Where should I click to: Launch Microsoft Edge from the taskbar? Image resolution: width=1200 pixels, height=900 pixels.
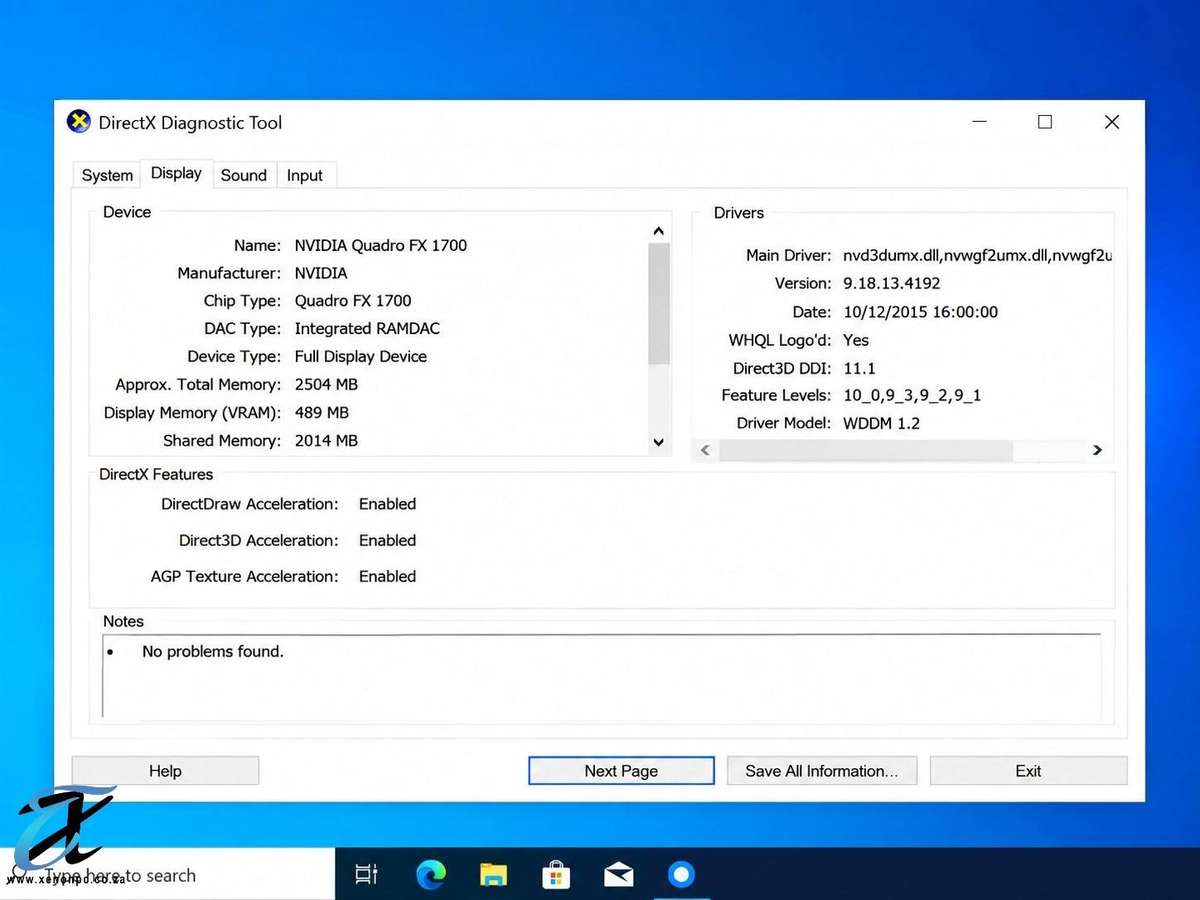[431, 875]
